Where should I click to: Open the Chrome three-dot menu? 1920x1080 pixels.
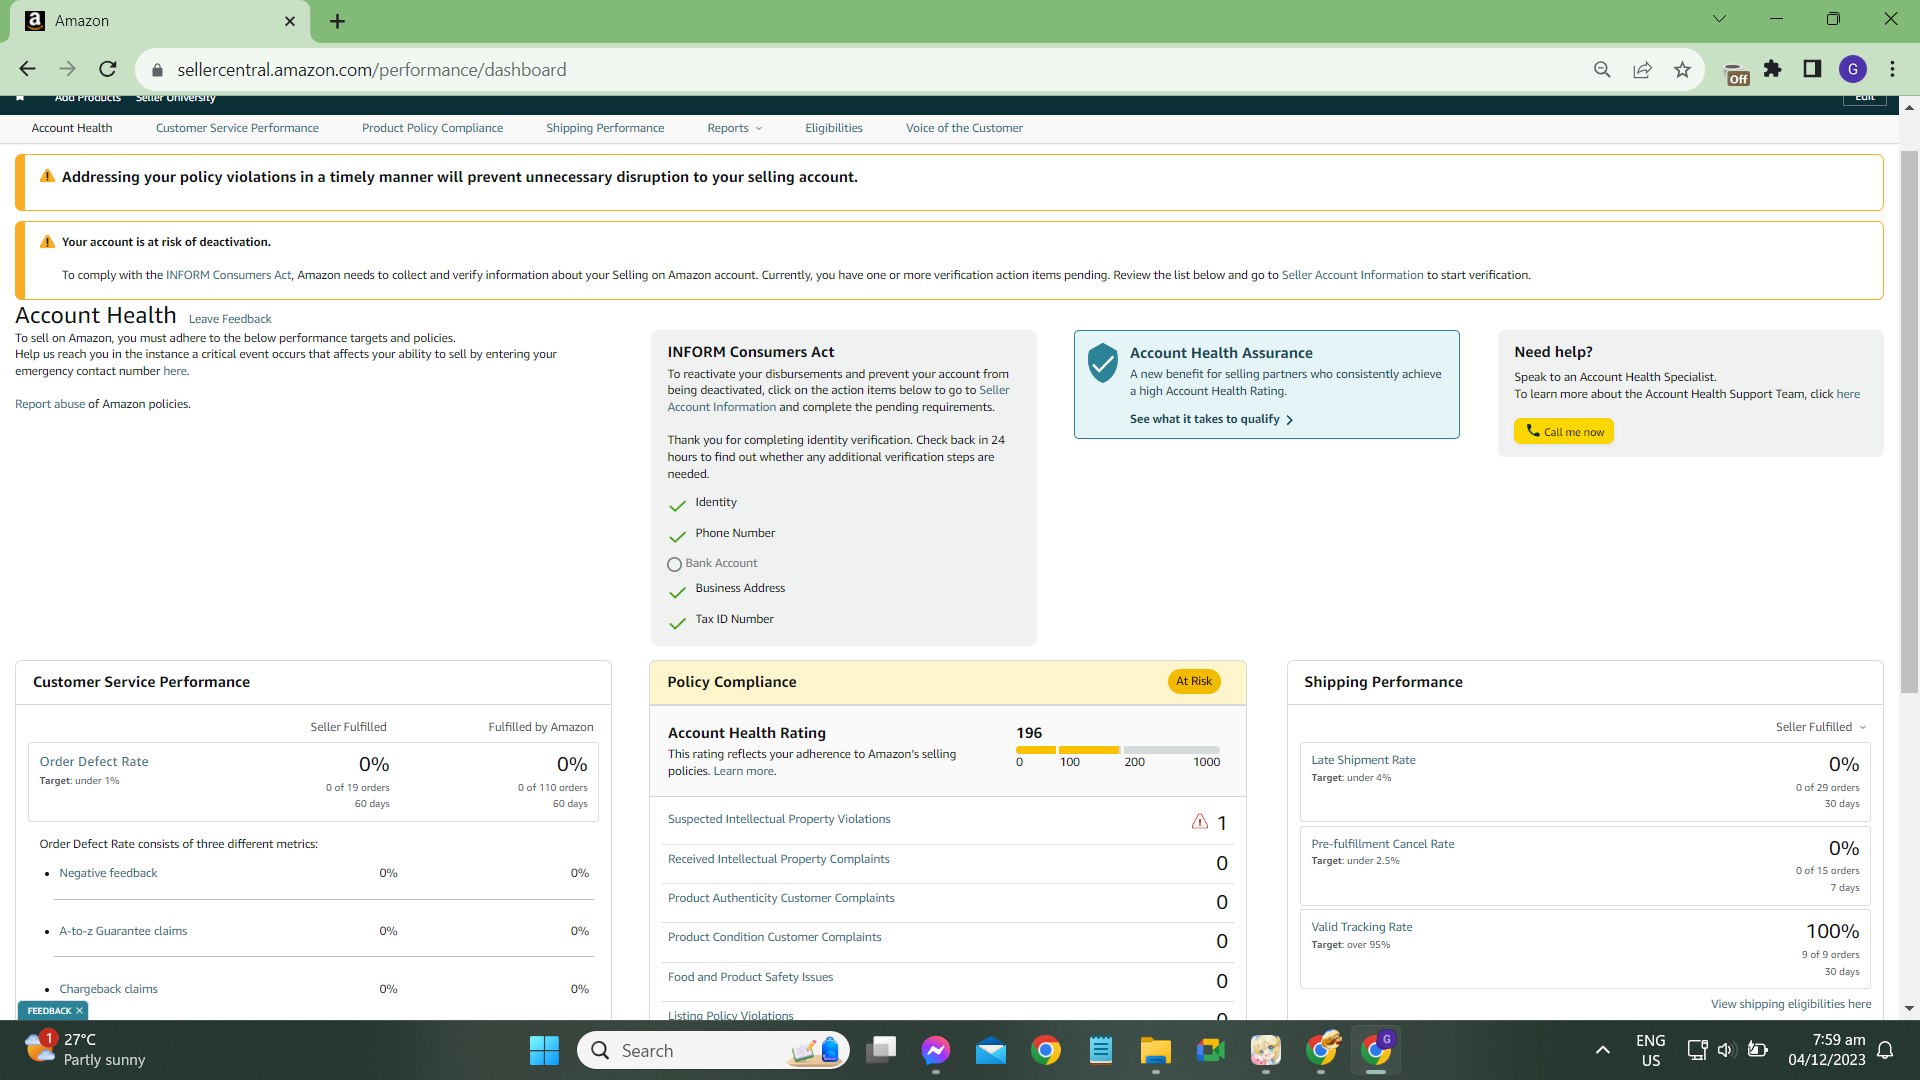tap(1892, 69)
